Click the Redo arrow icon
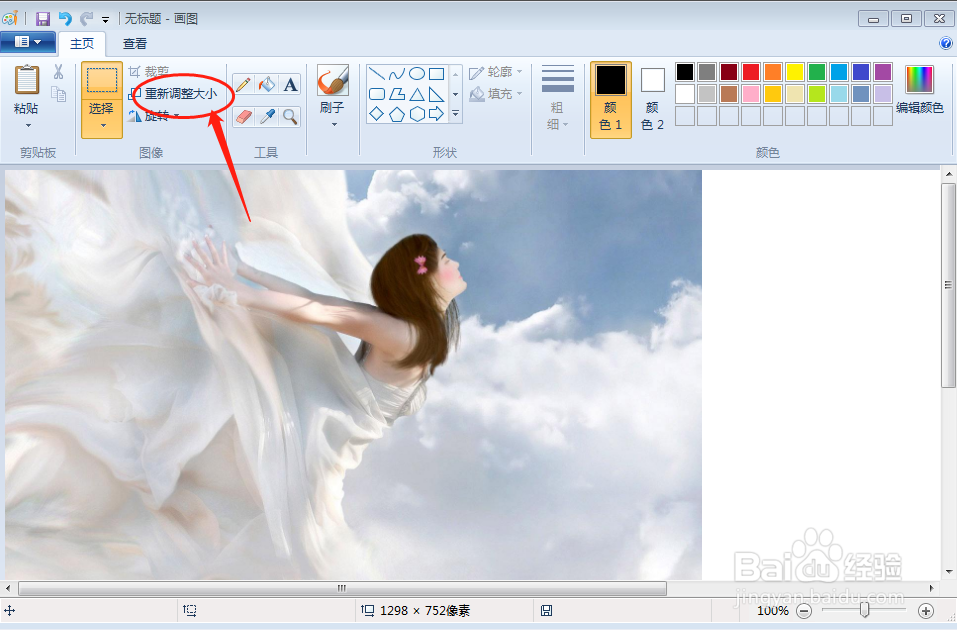Image resolution: width=957 pixels, height=630 pixels. coord(86,19)
